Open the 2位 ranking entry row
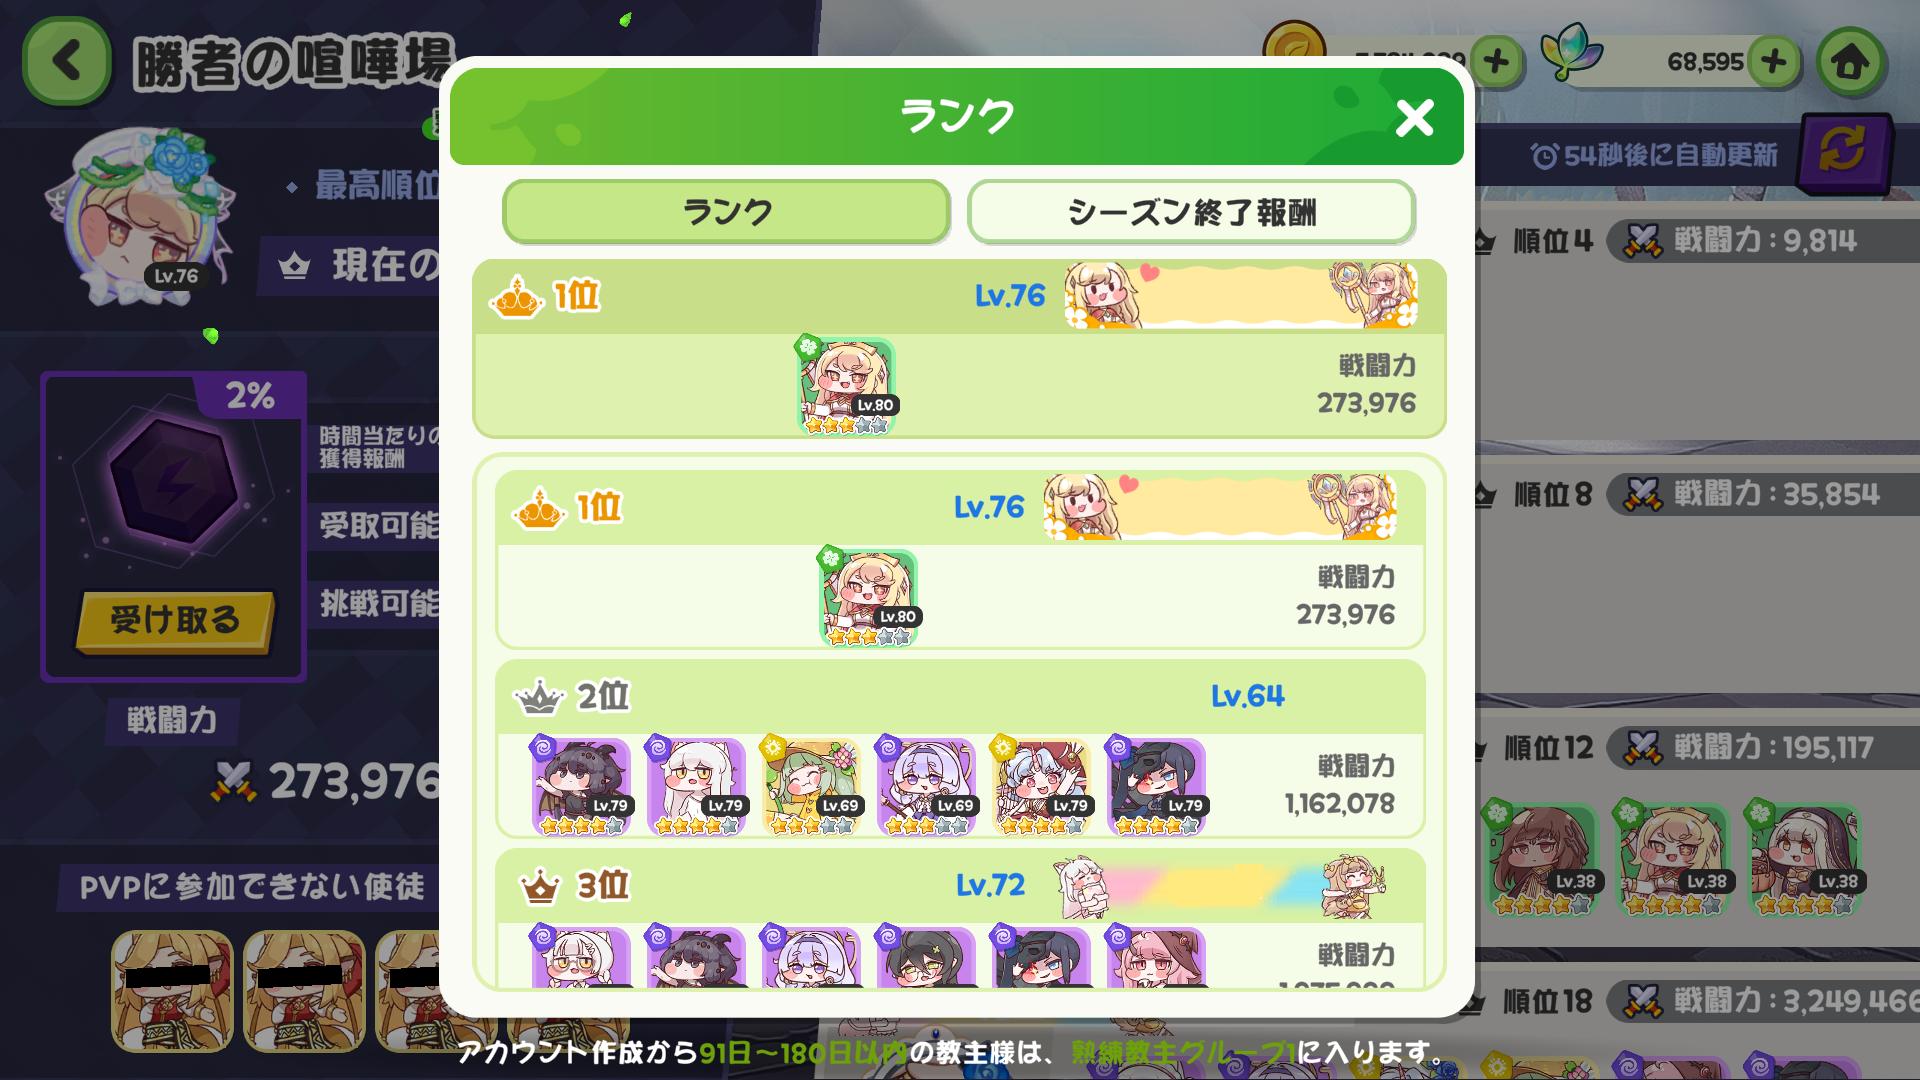This screenshot has width=1920, height=1080. coord(960,748)
